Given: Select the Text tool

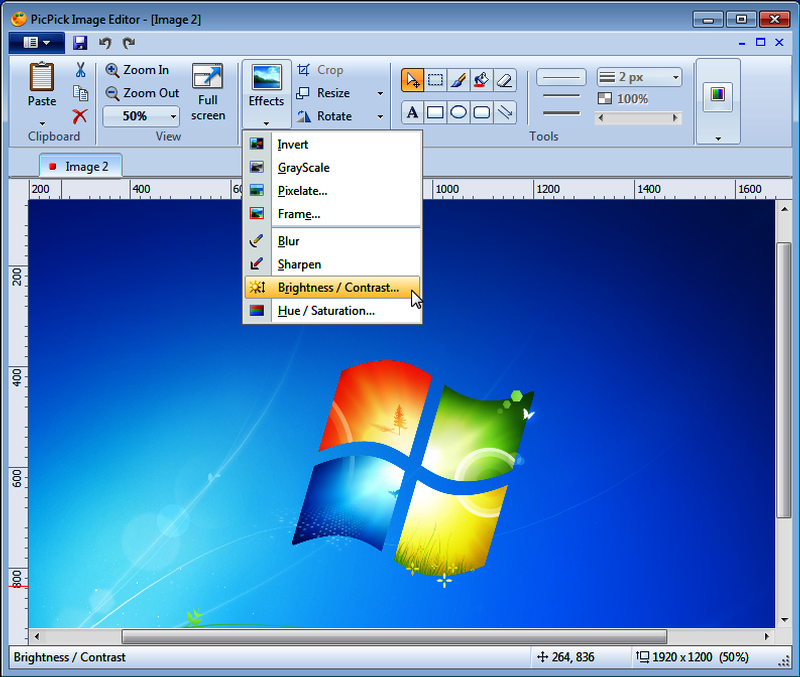Looking at the screenshot, I should (x=412, y=112).
